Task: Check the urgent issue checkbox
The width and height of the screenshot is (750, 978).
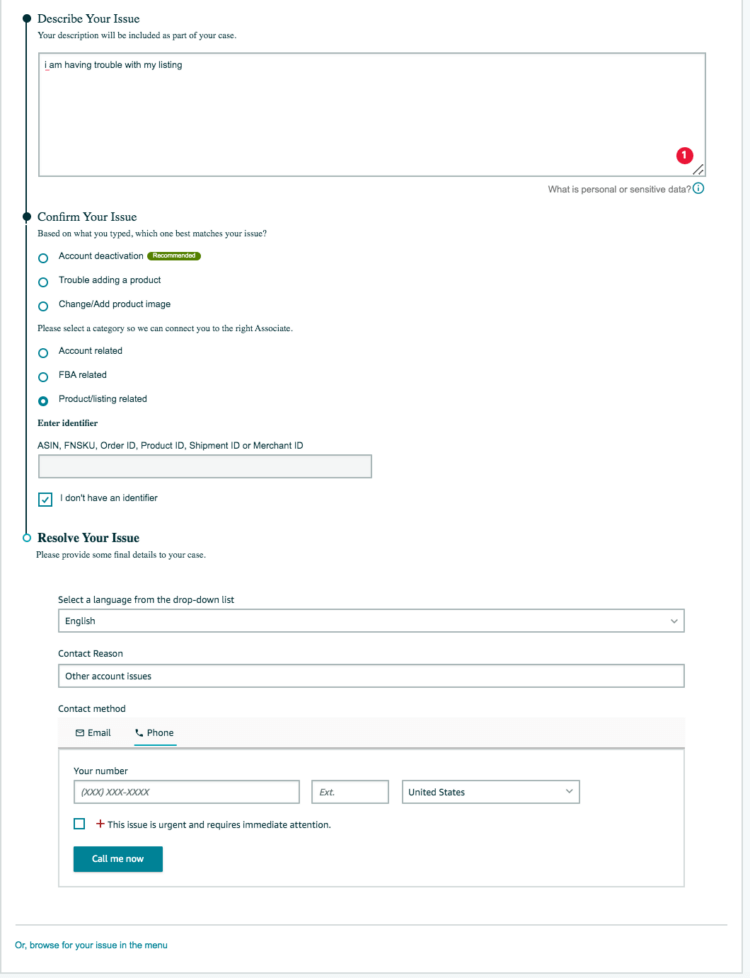Action: coord(79,824)
